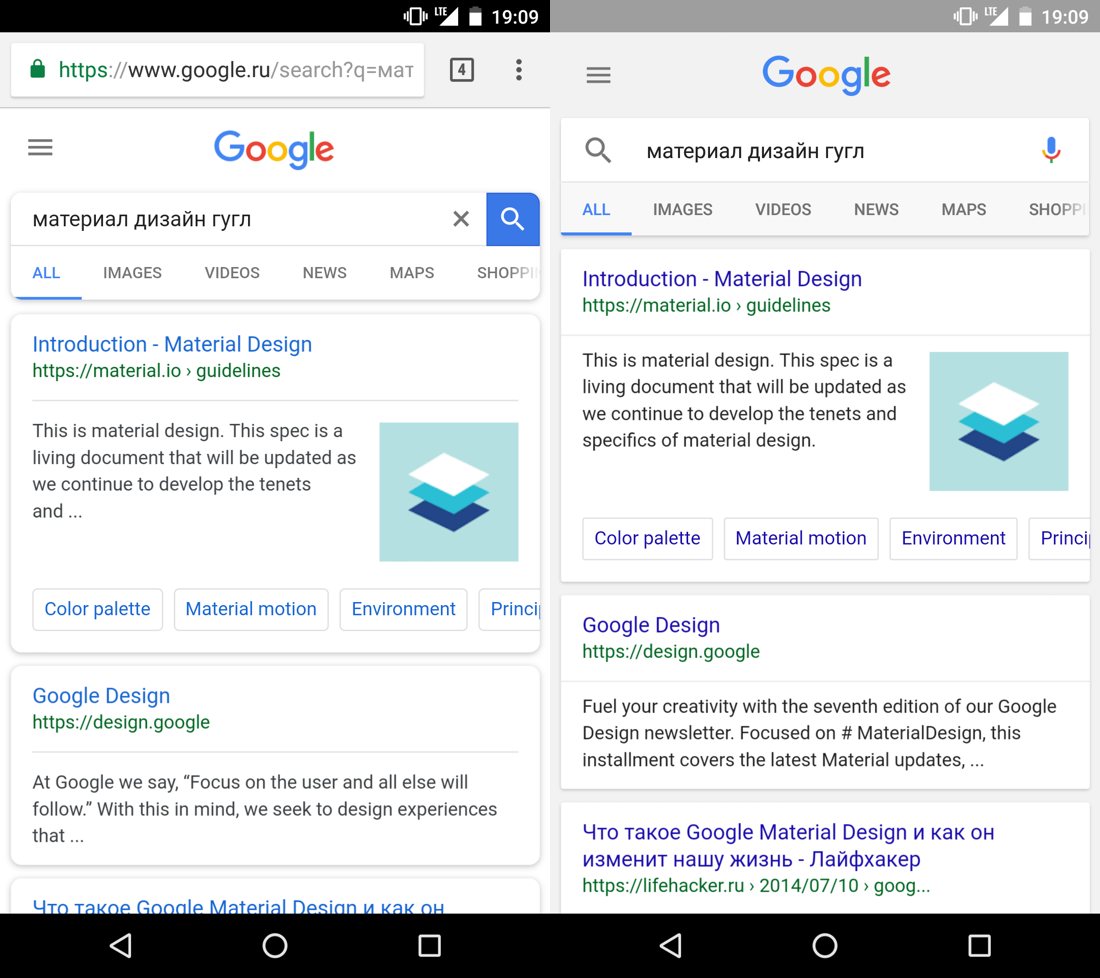1100x978 pixels.
Task: Switch to NEWS tab on right screen
Action: (x=876, y=210)
